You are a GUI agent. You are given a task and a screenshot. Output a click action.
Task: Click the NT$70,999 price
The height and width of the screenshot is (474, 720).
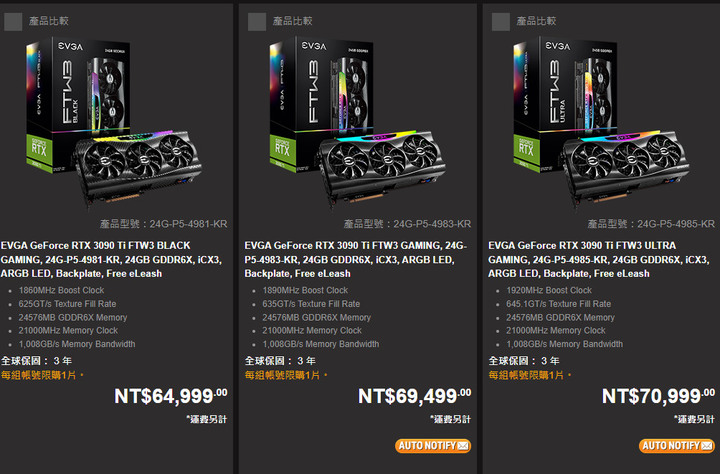pyautogui.click(x=658, y=396)
